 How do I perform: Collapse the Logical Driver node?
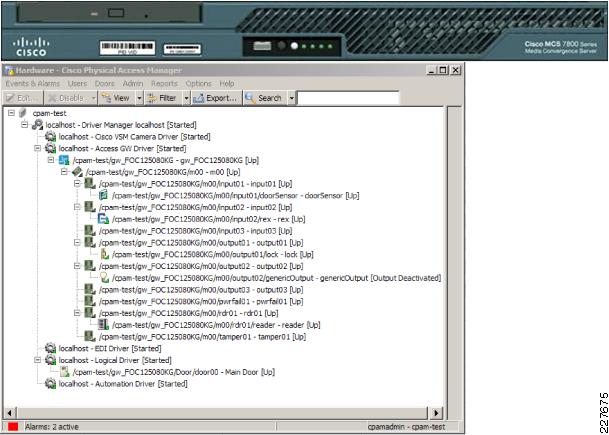click(x=38, y=360)
